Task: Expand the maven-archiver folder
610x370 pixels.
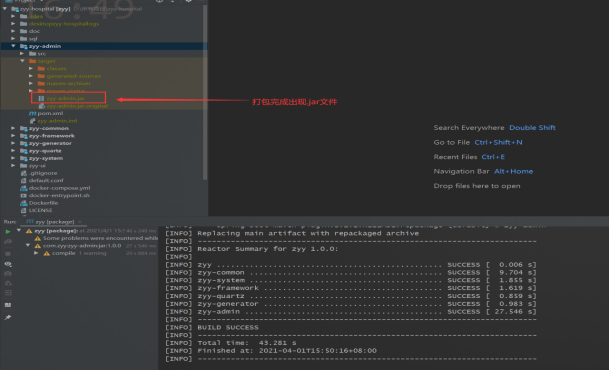Action: [x=31, y=83]
